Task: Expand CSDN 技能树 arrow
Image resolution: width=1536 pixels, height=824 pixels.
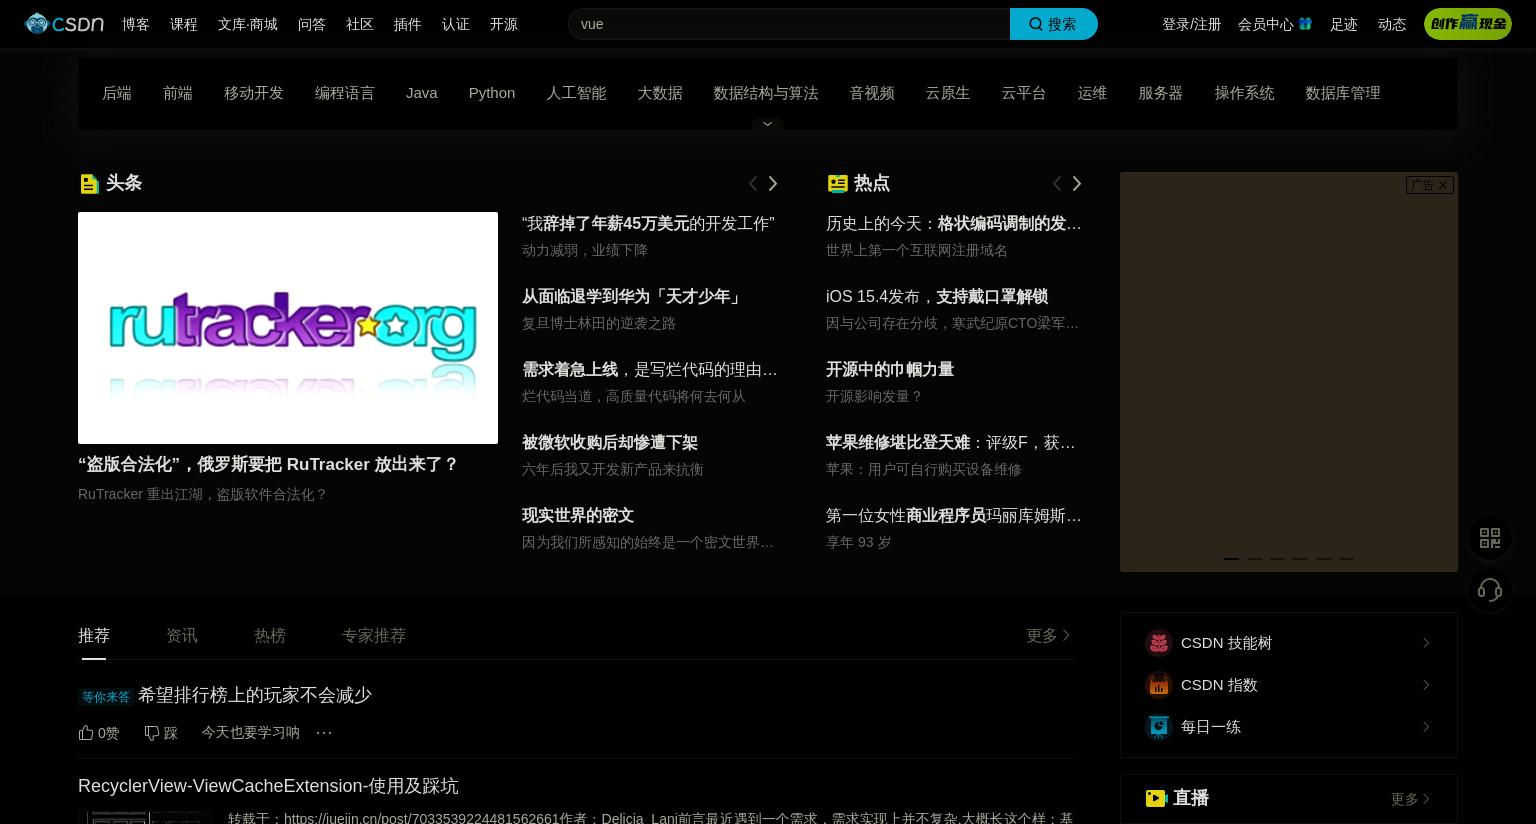Action: tap(1426, 643)
